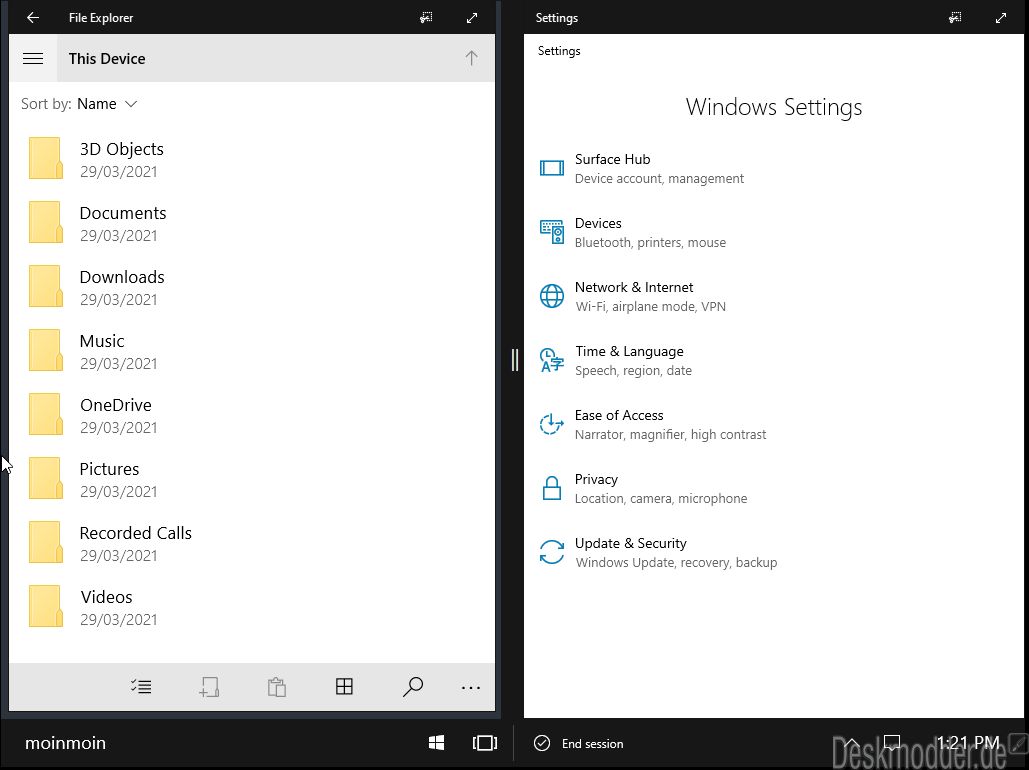Navigate up one folder level
Viewport: 1029px width, 770px height.
(x=471, y=58)
